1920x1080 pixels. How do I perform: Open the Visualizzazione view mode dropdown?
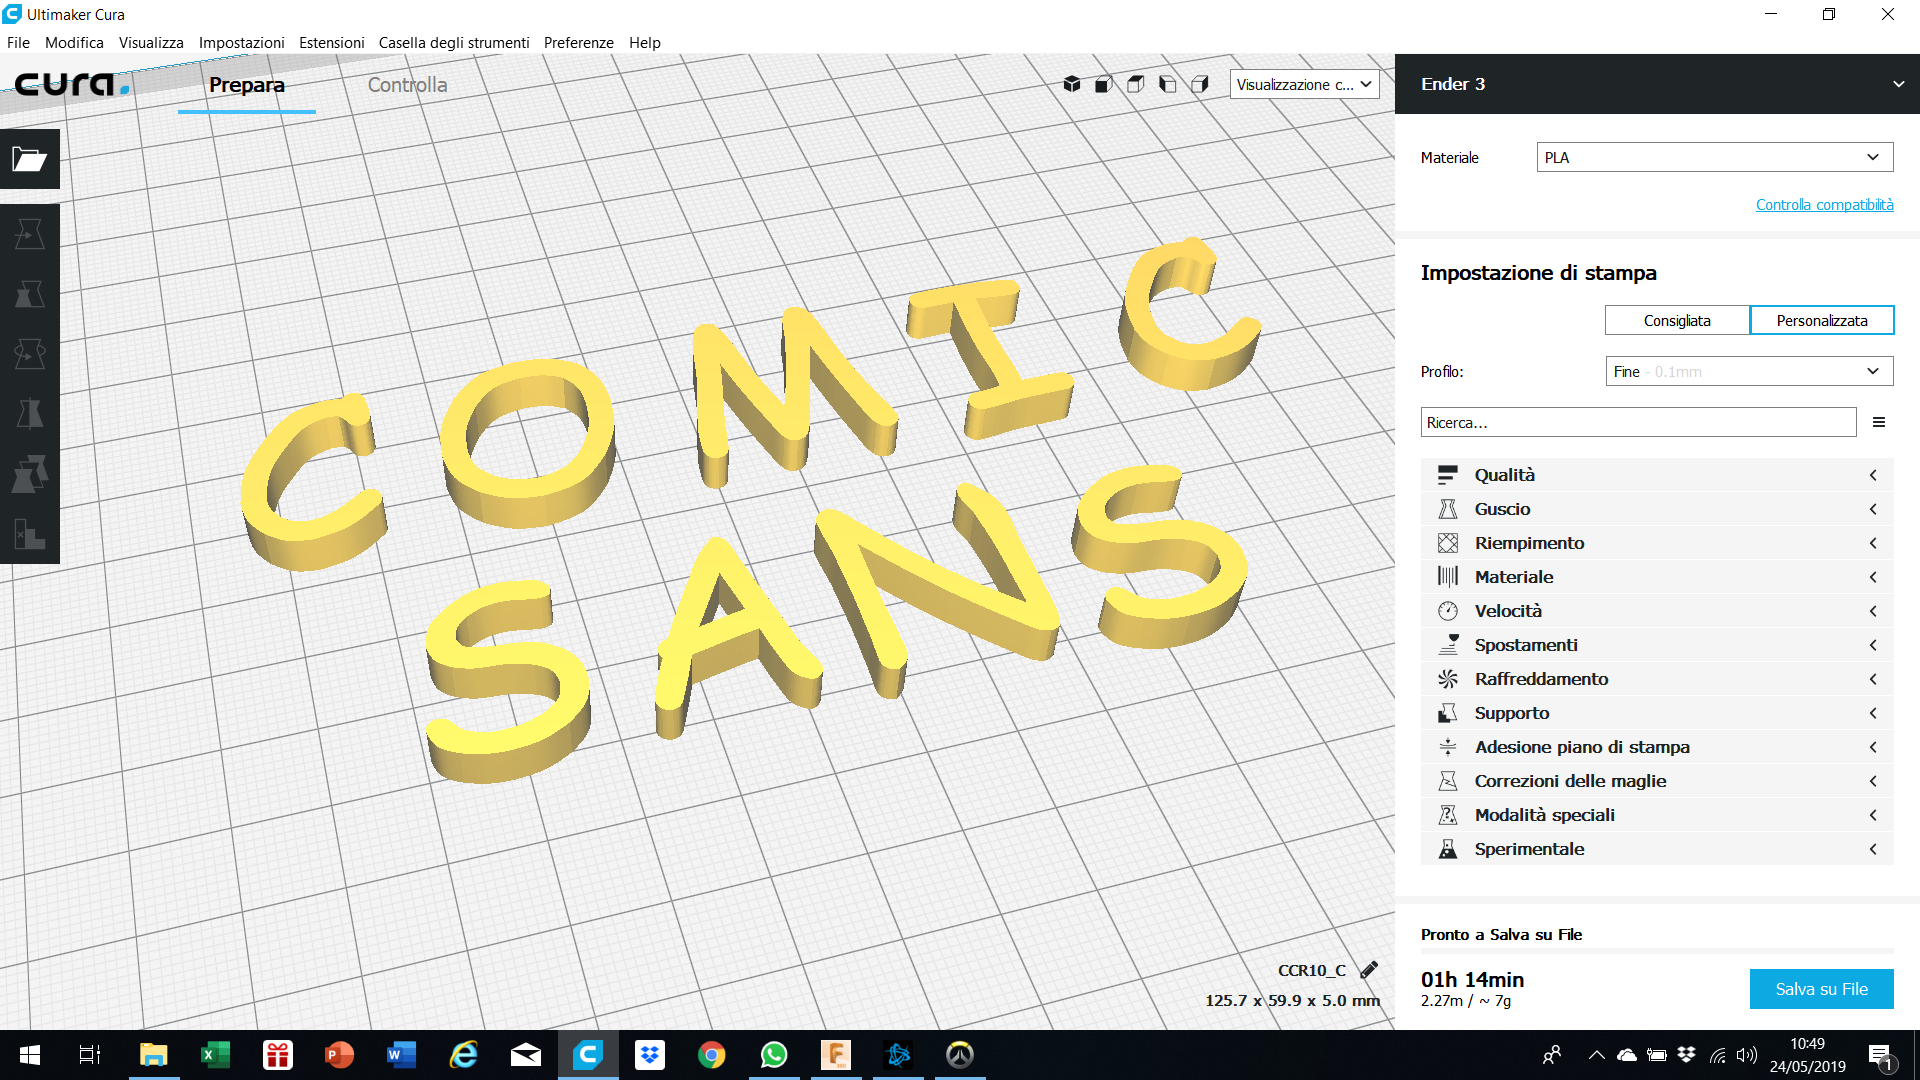1303,84
